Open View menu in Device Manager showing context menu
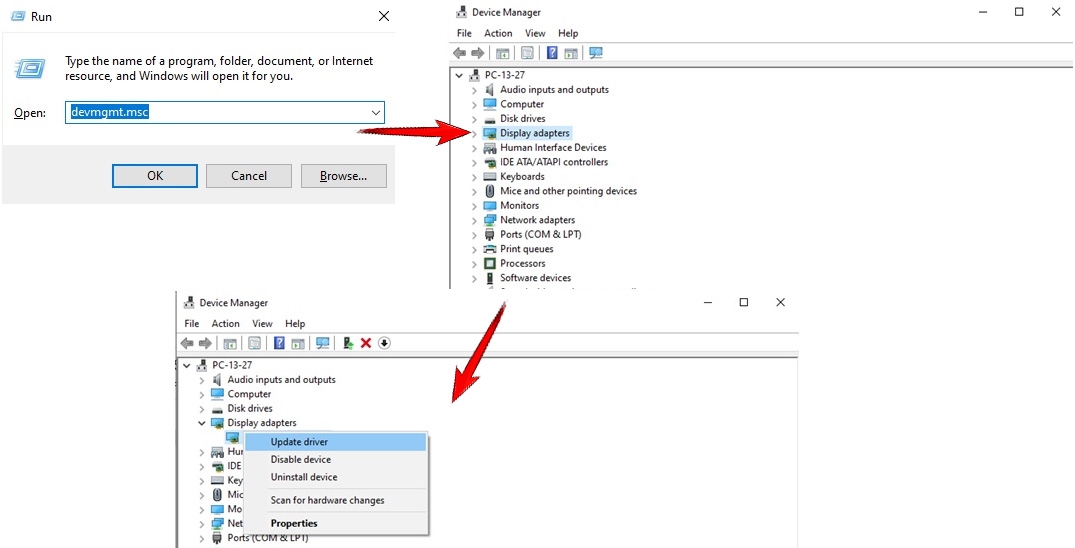 [x=262, y=323]
